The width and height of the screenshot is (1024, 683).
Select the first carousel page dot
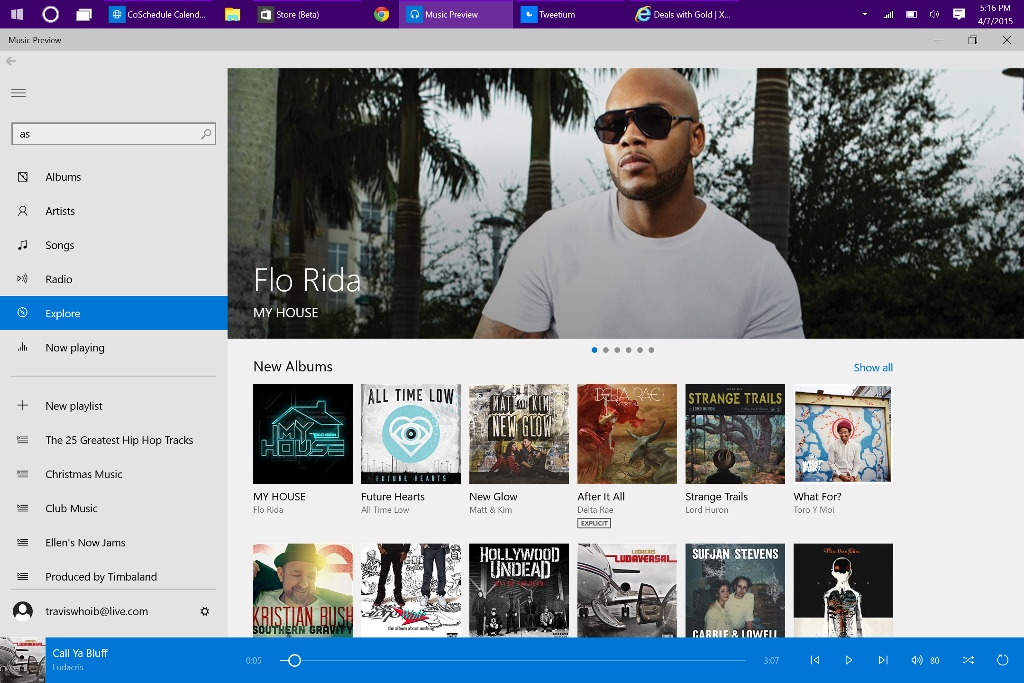594,350
